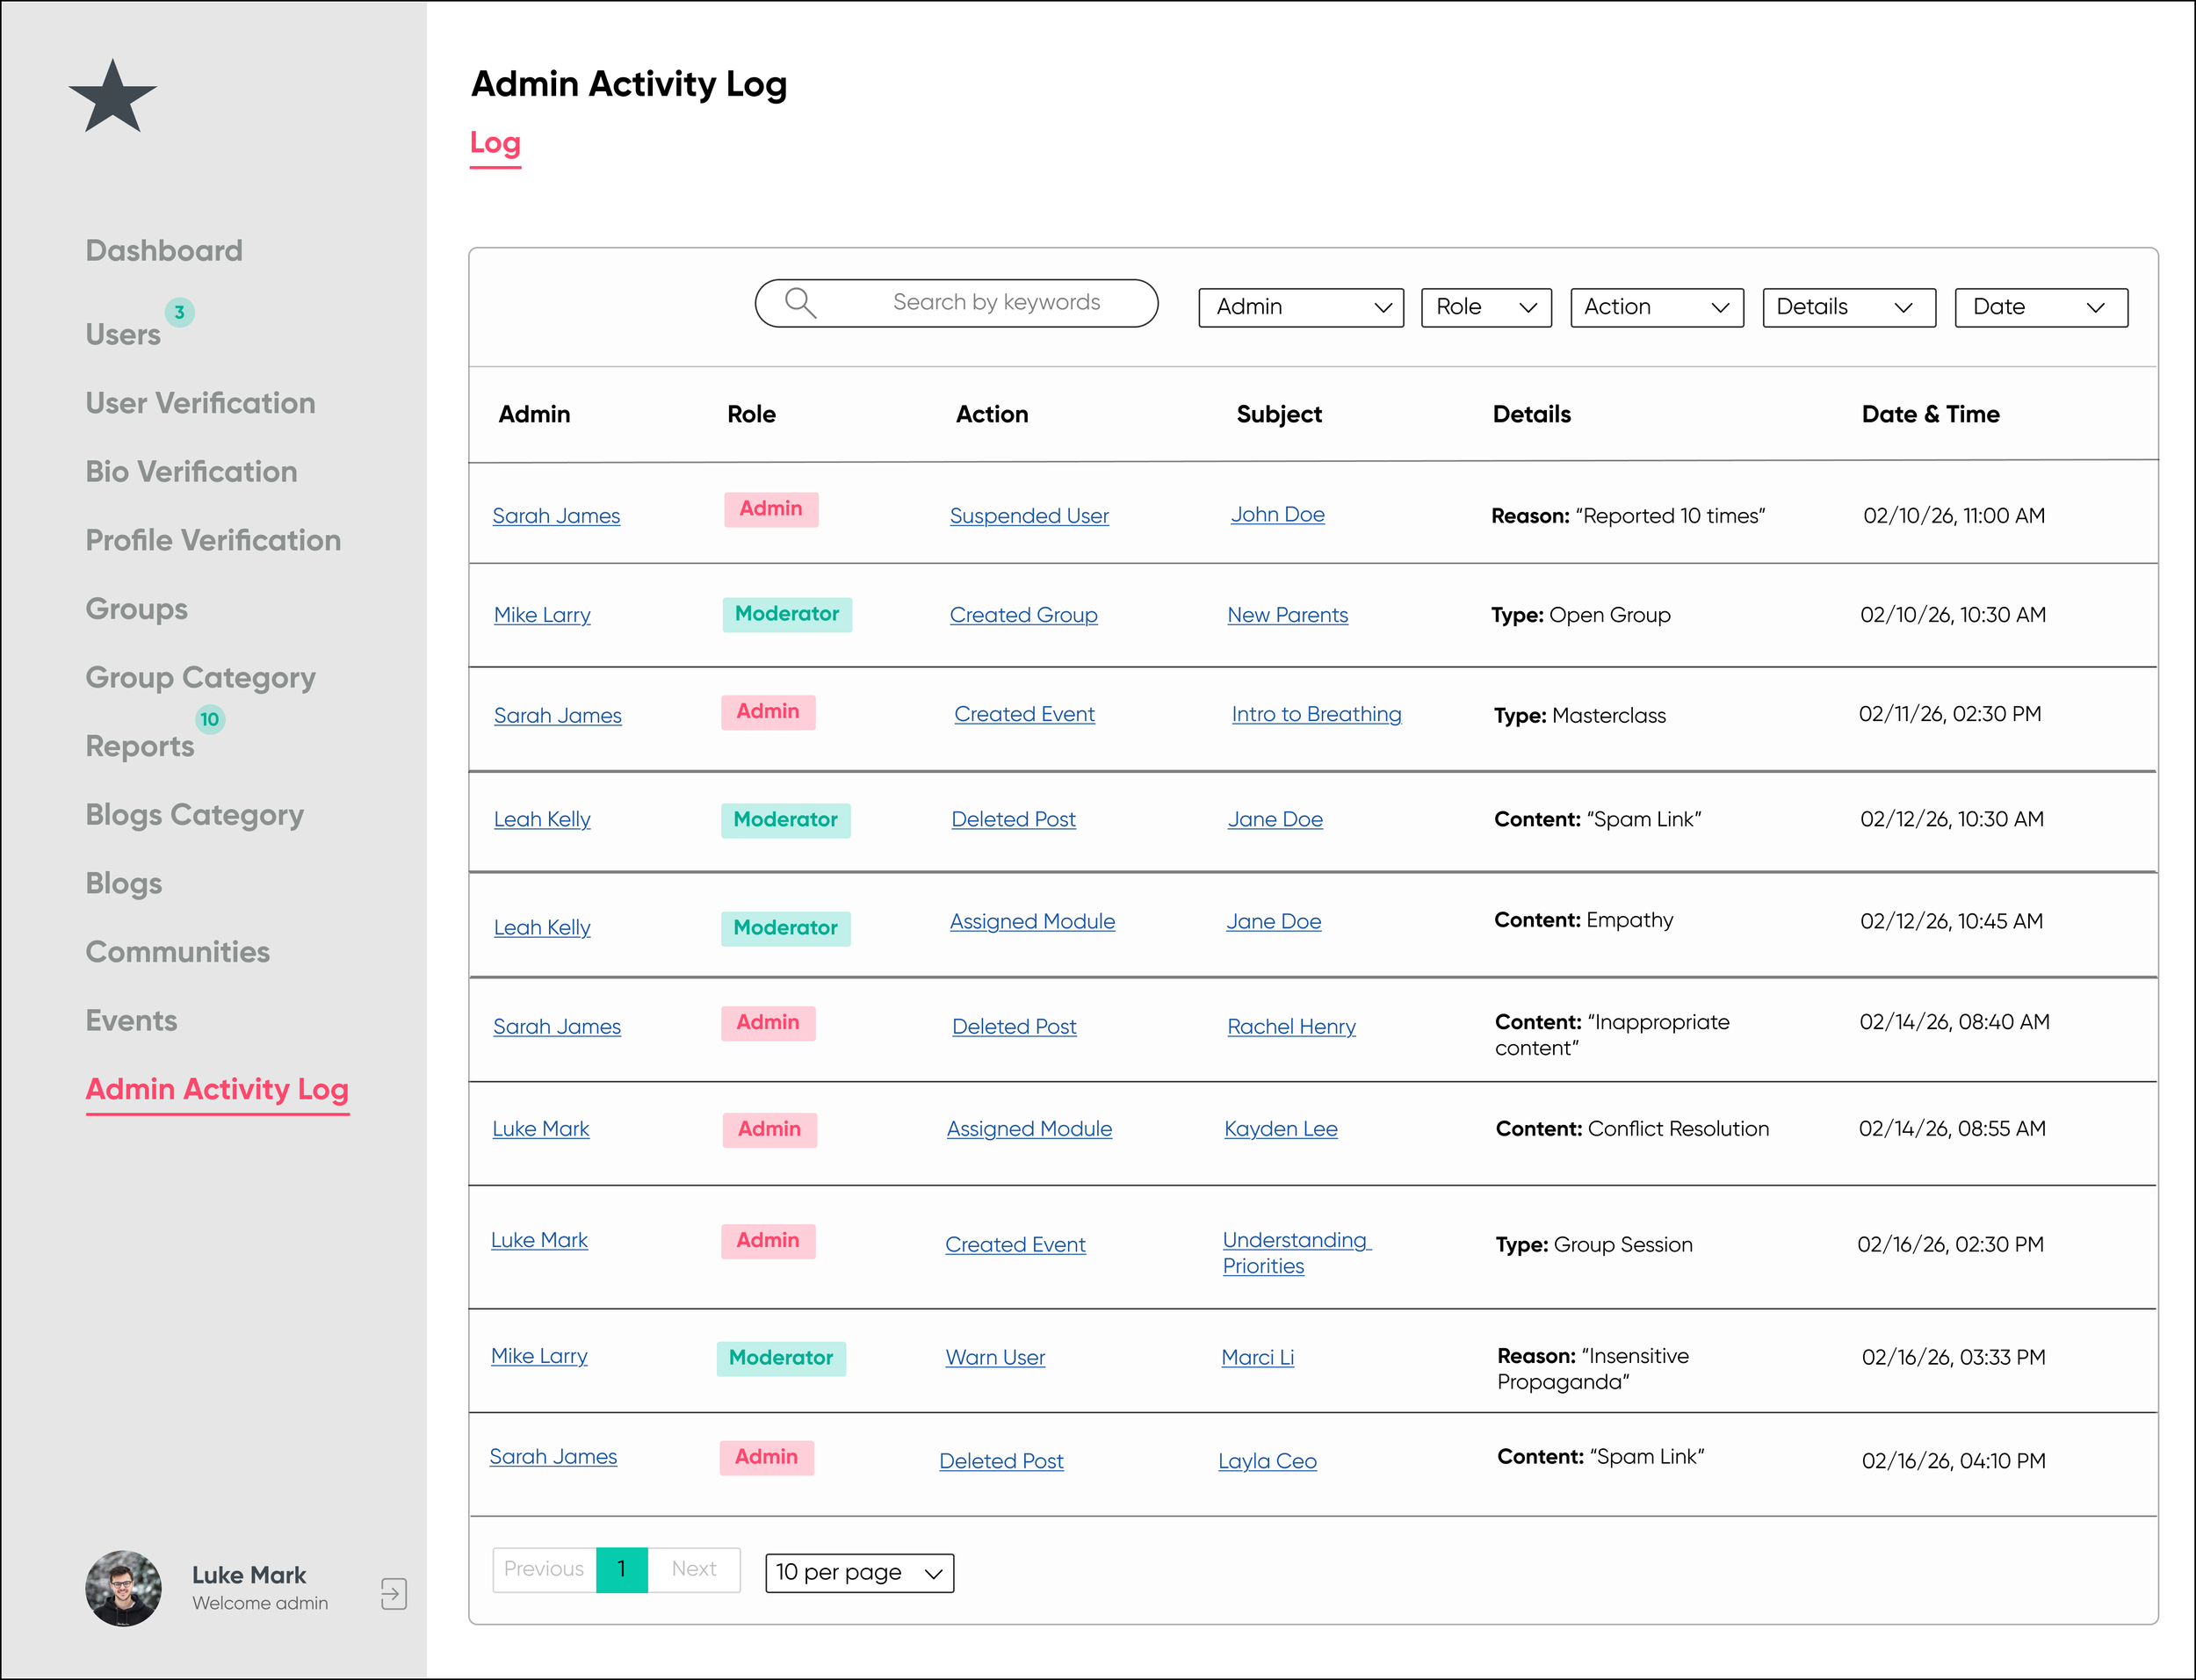Image resolution: width=2196 pixels, height=1680 pixels.
Task: Open the Intro to Breathing subject link
Action: pyautogui.click(x=1315, y=714)
